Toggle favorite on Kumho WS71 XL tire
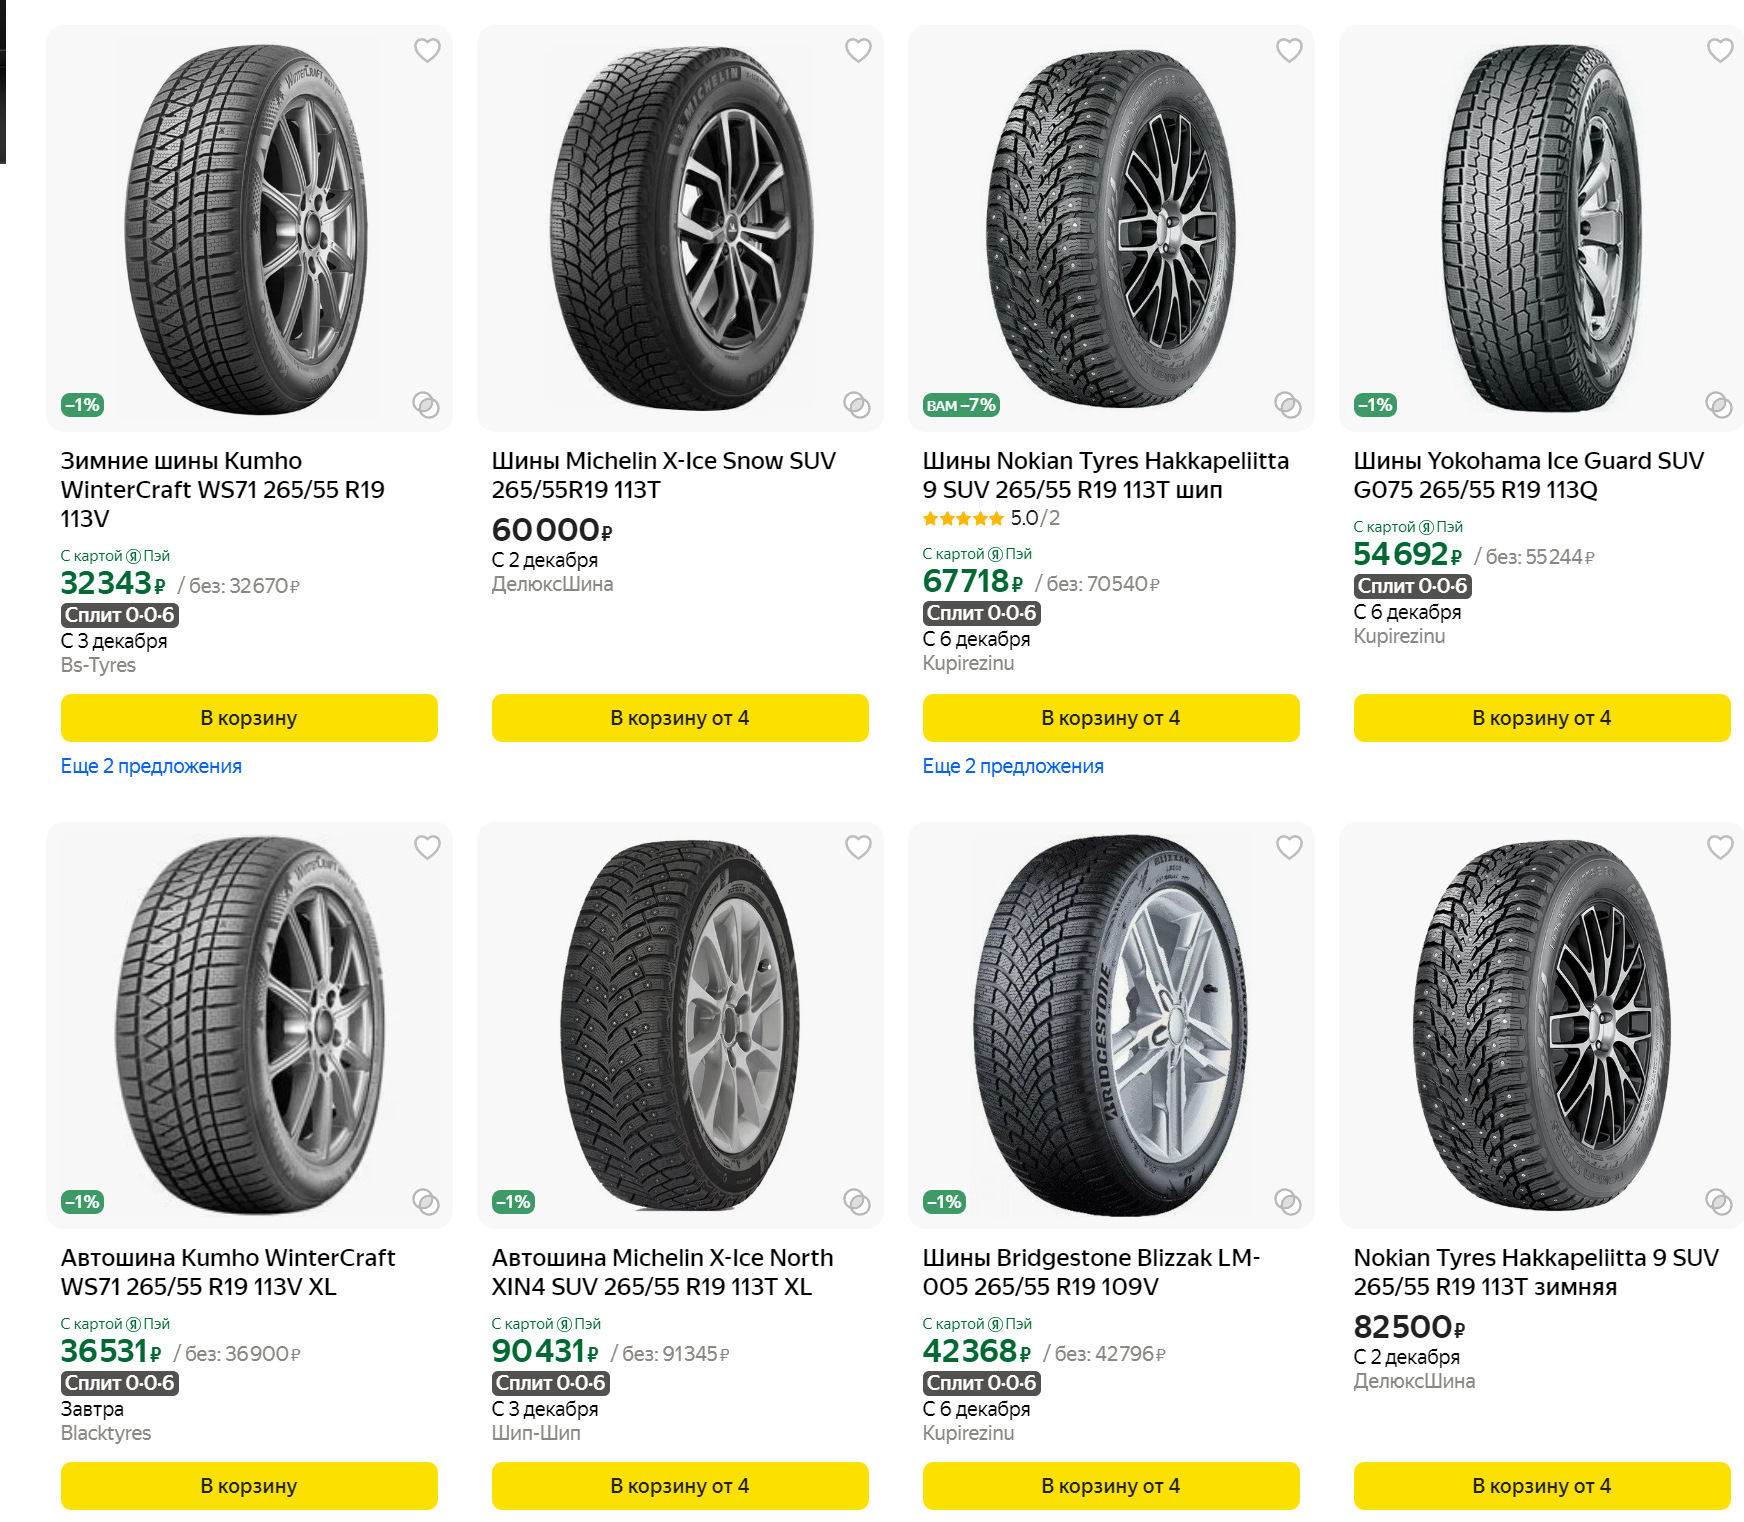1744x1522 pixels. [427, 847]
